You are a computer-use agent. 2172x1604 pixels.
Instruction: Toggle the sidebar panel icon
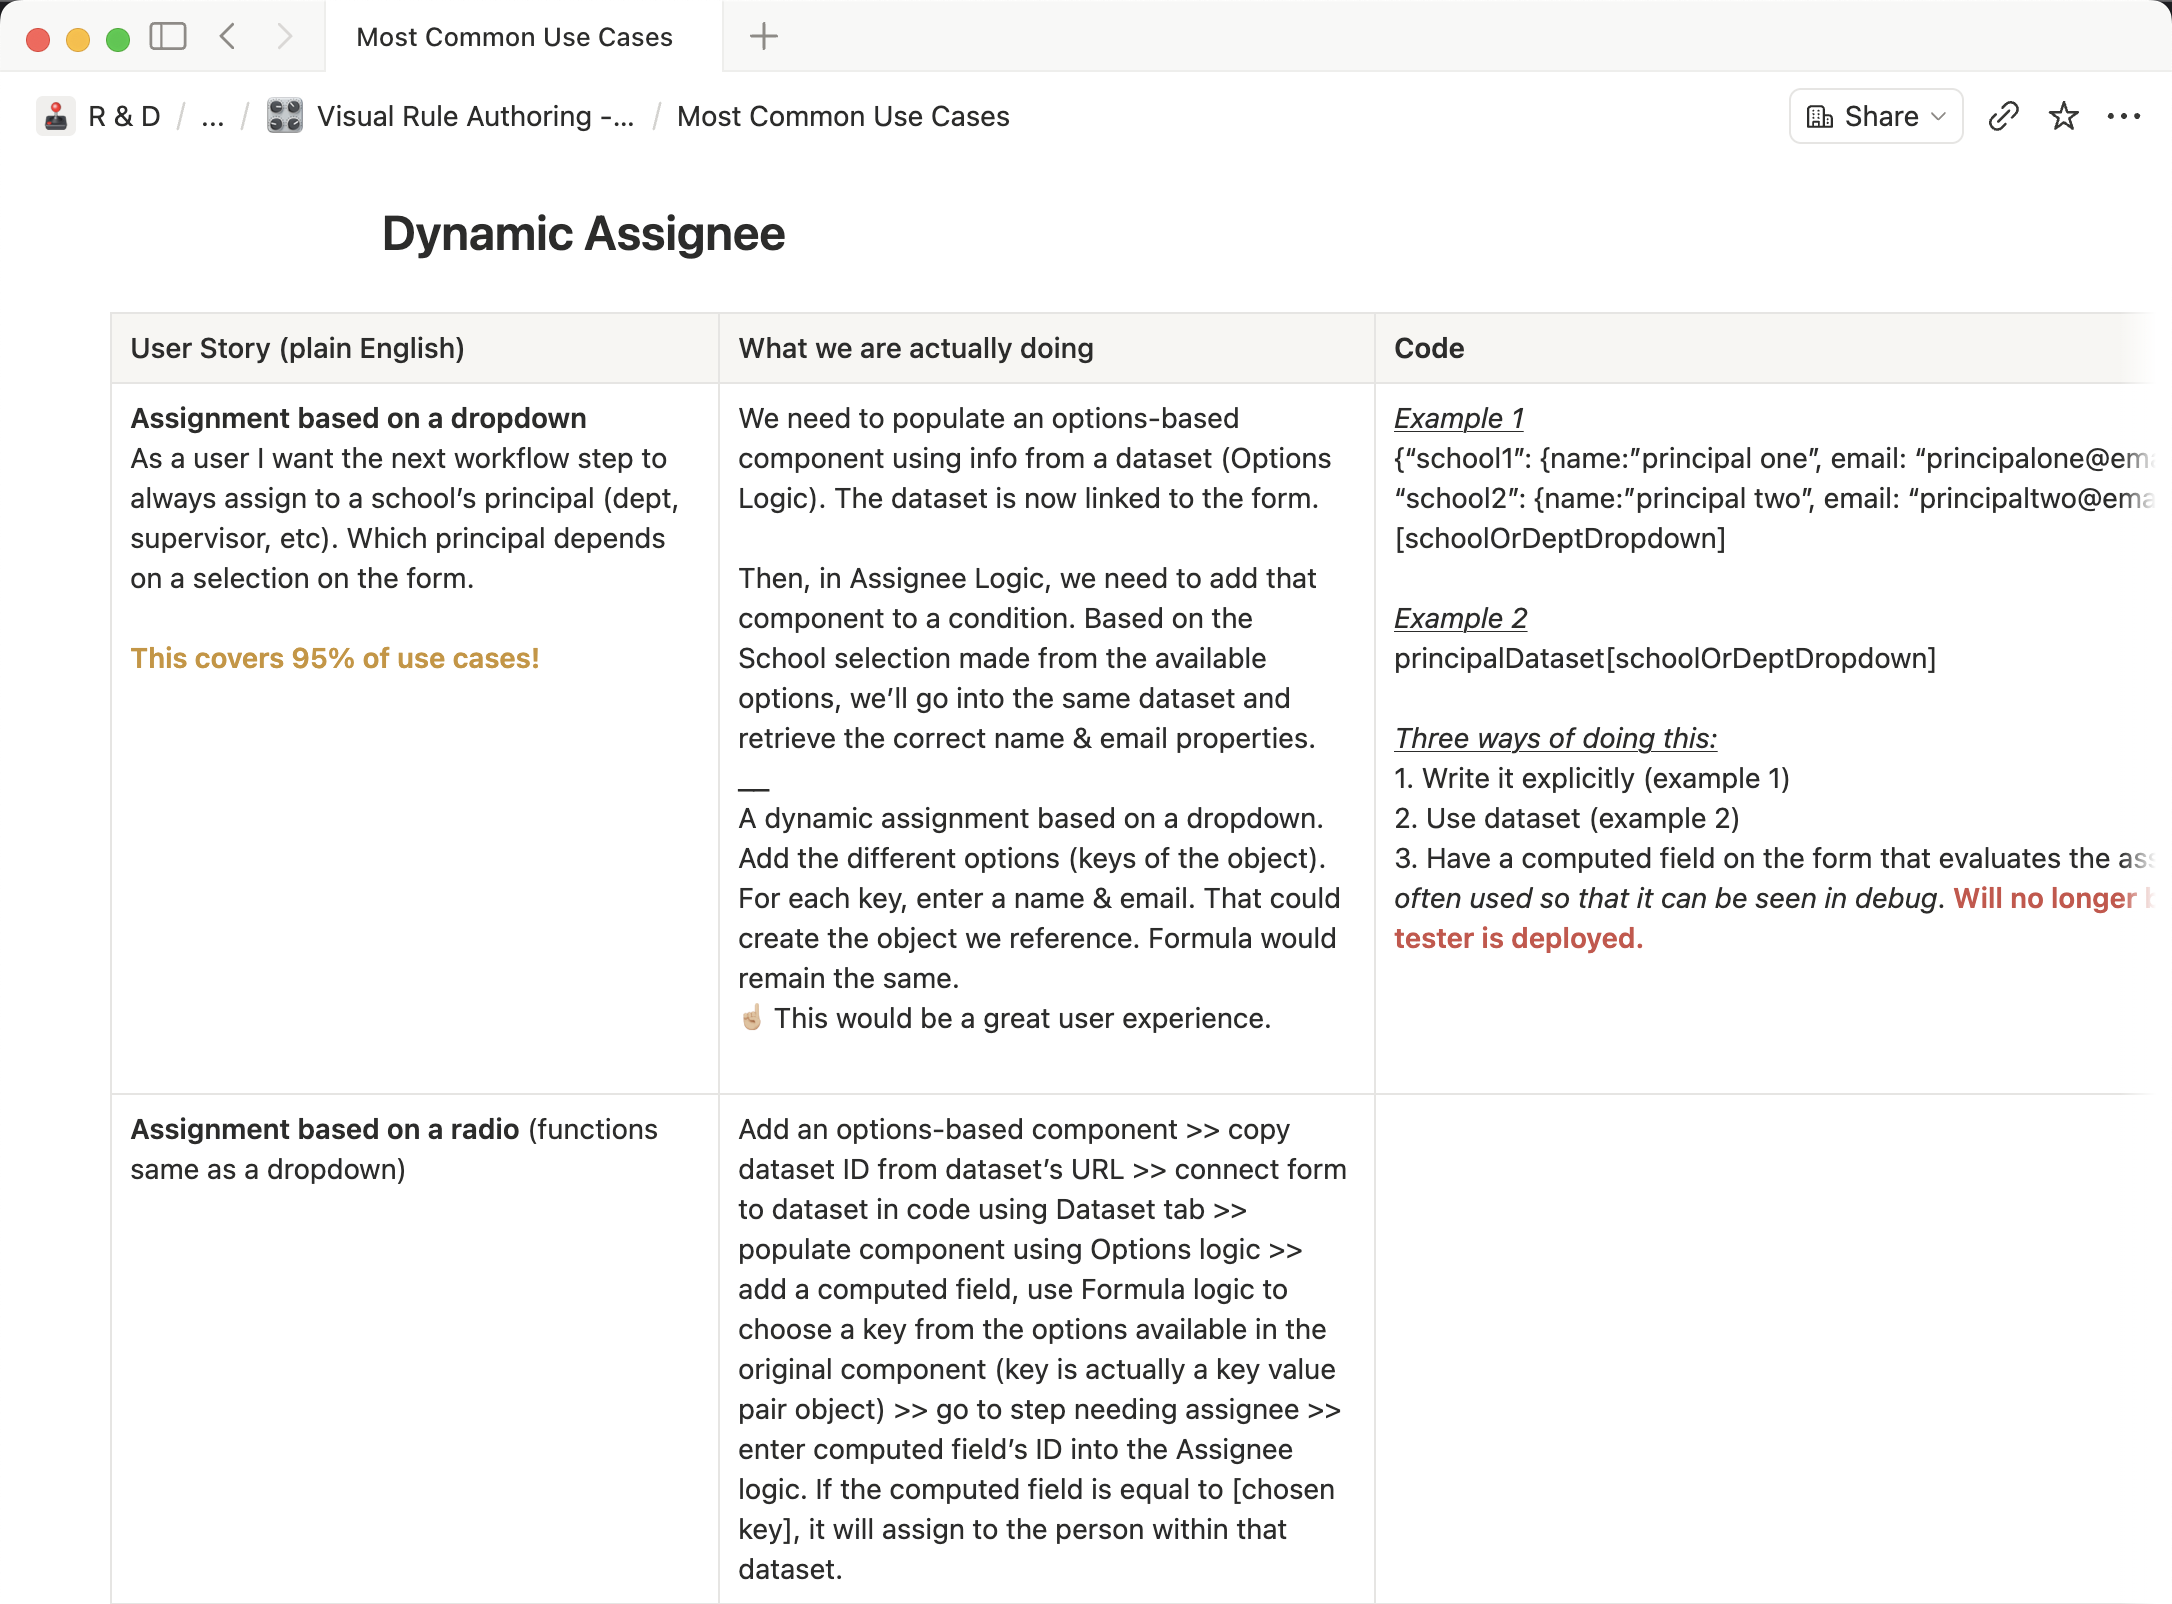coord(168,37)
